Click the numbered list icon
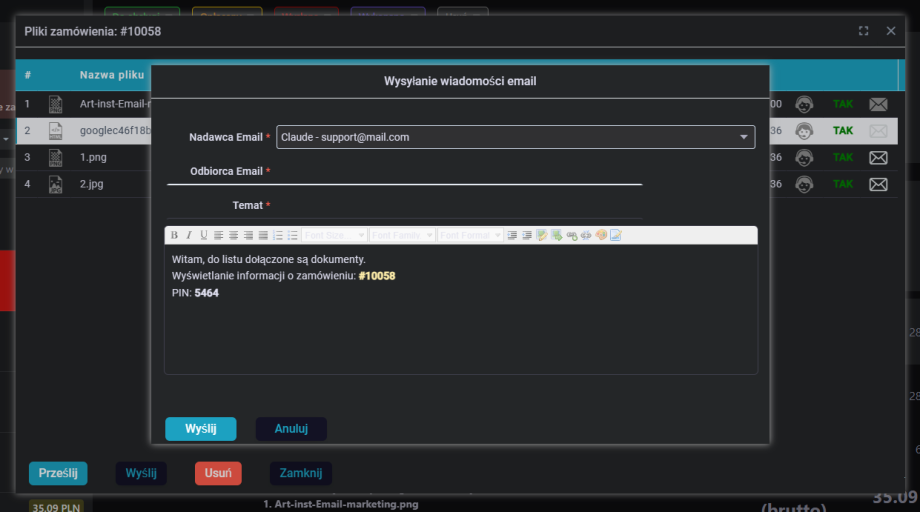The image size is (920, 512). tap(278, 236)
